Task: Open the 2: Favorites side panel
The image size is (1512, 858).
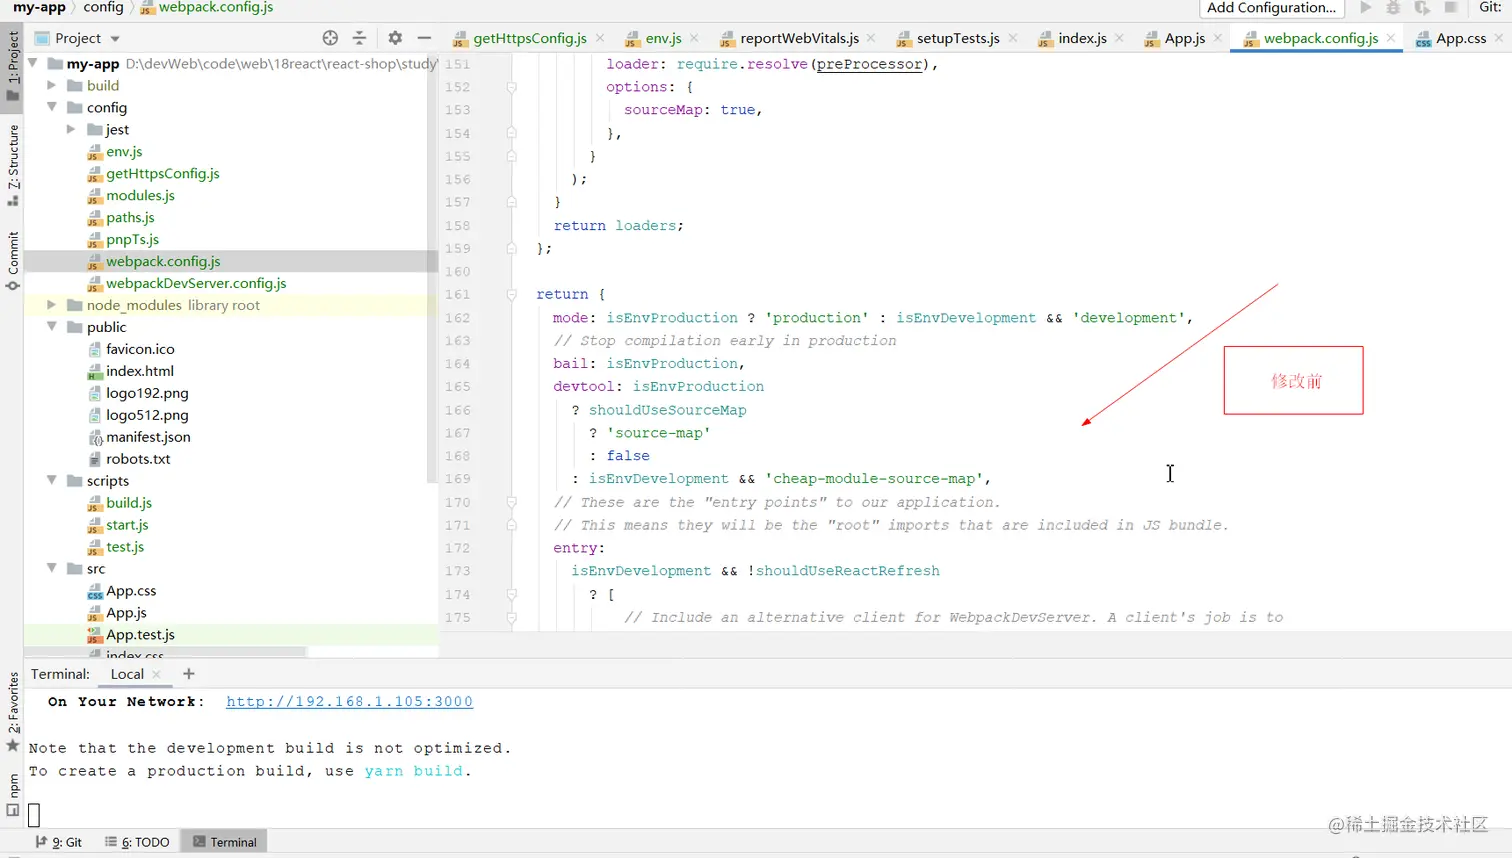Action: (x=12, y=711)
